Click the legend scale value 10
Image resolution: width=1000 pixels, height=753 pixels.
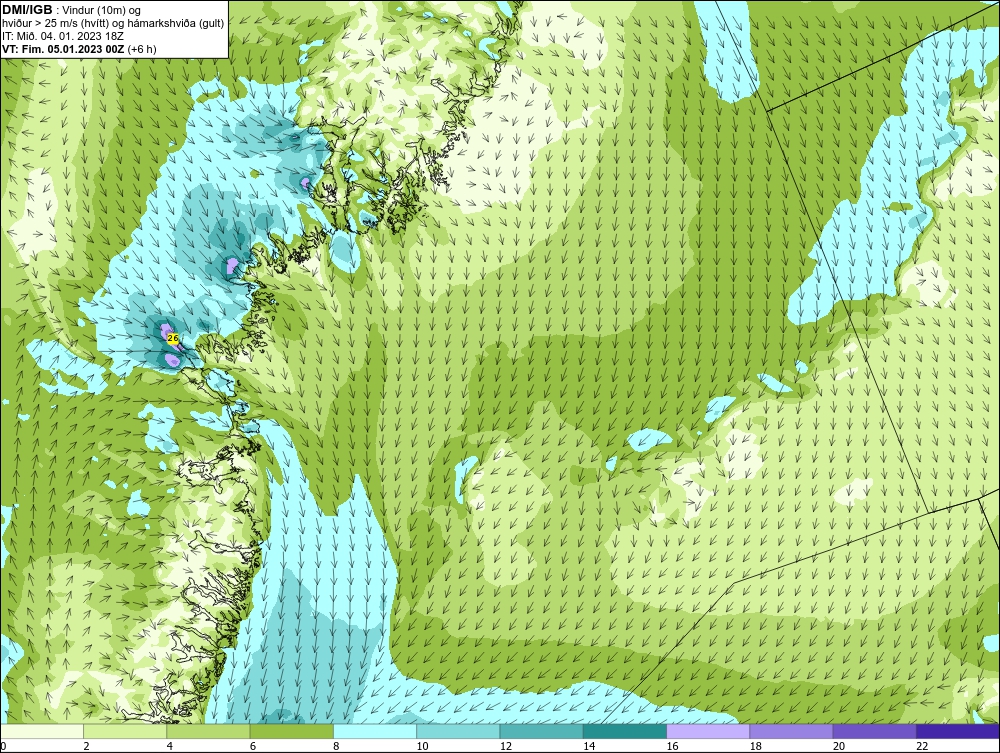[422, 747]
